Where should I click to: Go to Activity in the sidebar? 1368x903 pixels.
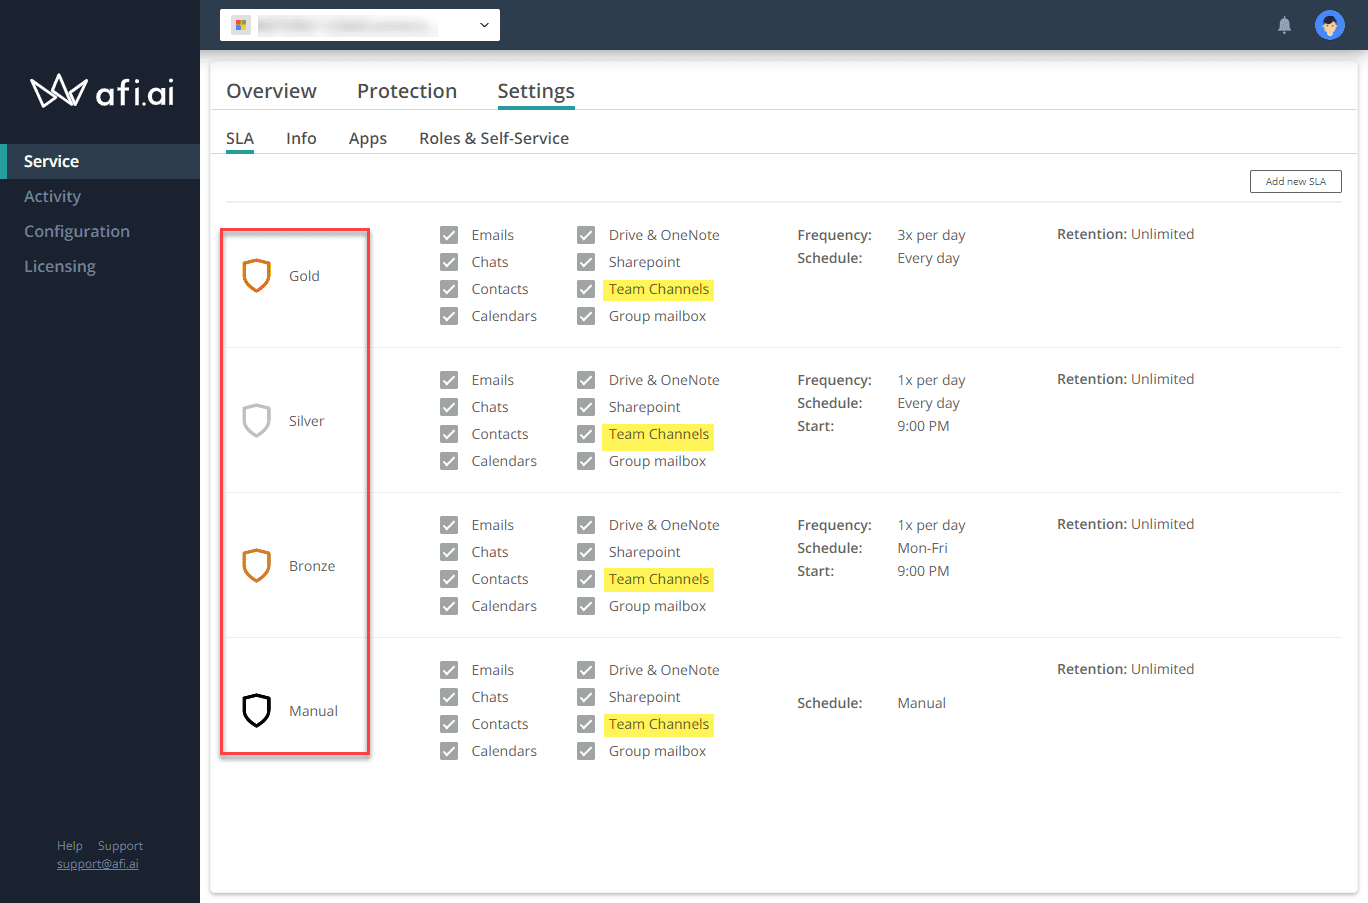[52, 196]
